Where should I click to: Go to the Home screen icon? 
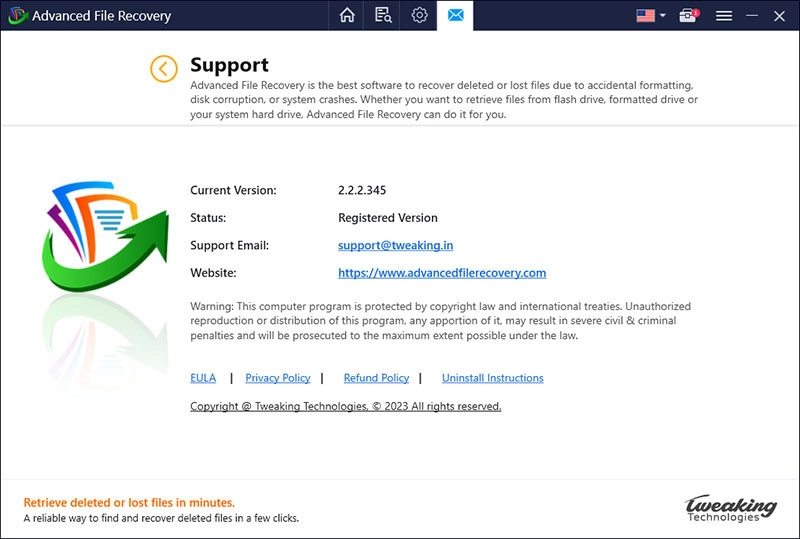[x=347, y=15]
